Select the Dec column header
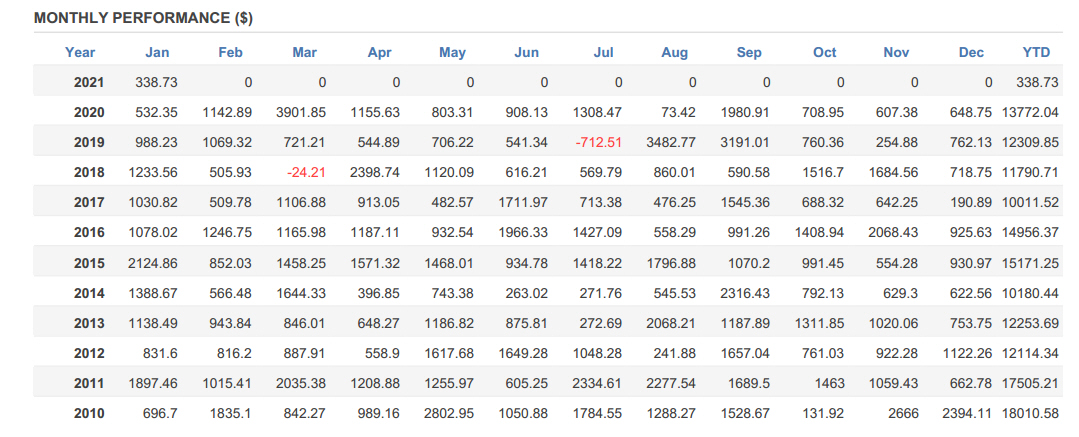 [971, 52]
